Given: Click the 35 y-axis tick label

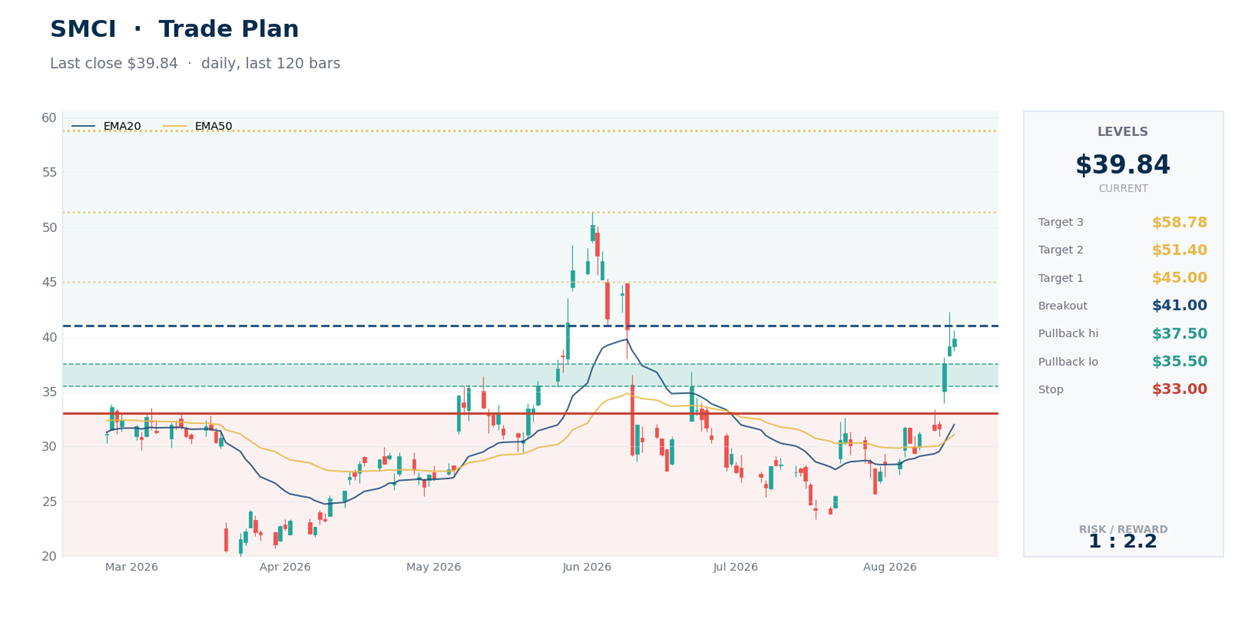Looking at the screenshot, I should [49, 392].
